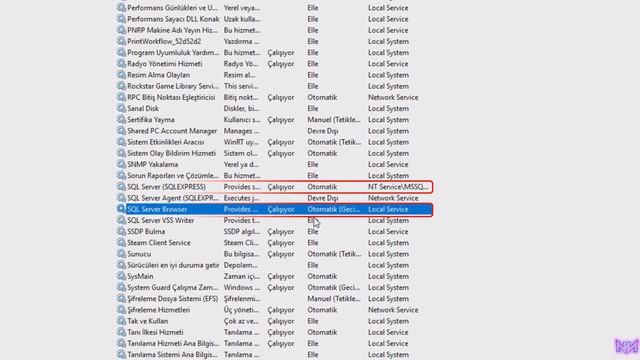Click Otomatik startup type in SysMain row

322,276
